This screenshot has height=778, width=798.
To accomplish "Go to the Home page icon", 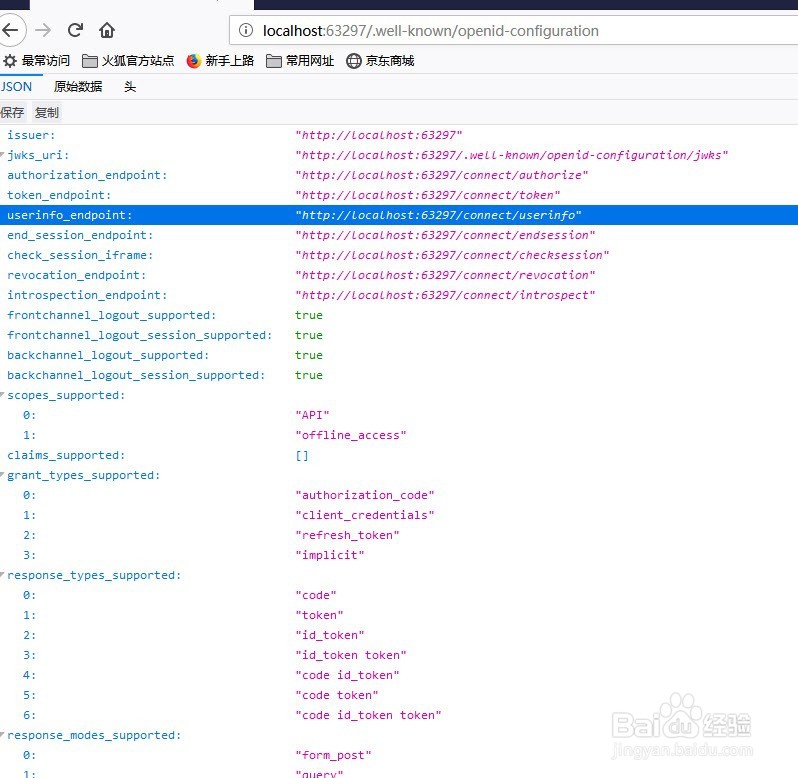I will [107, 30].
